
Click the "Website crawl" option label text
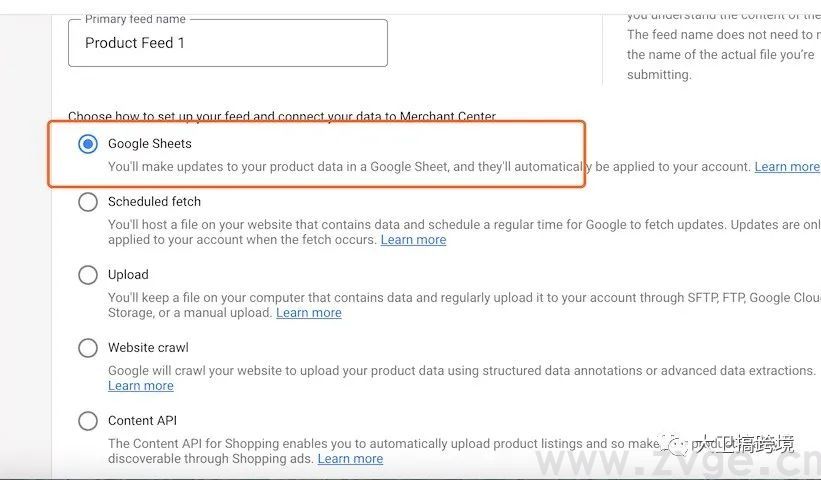coord(148,348)
